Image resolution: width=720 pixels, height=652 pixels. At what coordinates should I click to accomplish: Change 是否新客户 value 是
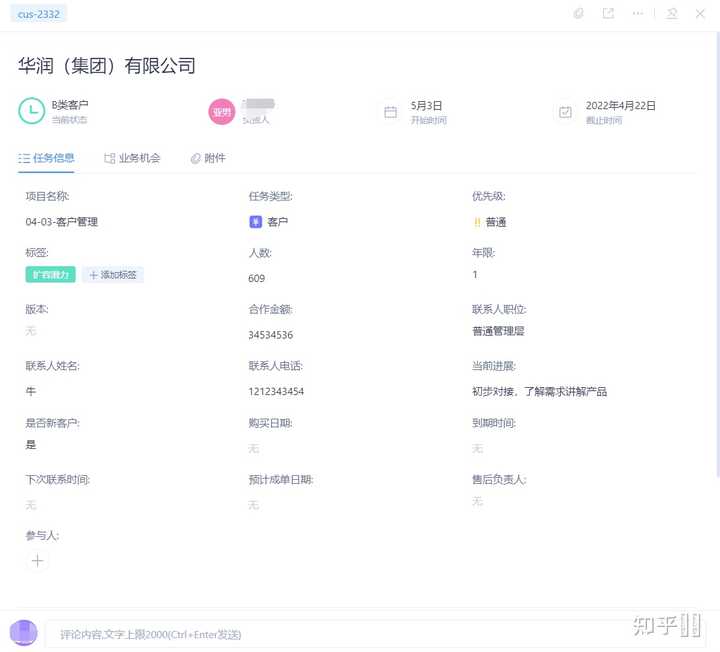(x=31, y=444)
